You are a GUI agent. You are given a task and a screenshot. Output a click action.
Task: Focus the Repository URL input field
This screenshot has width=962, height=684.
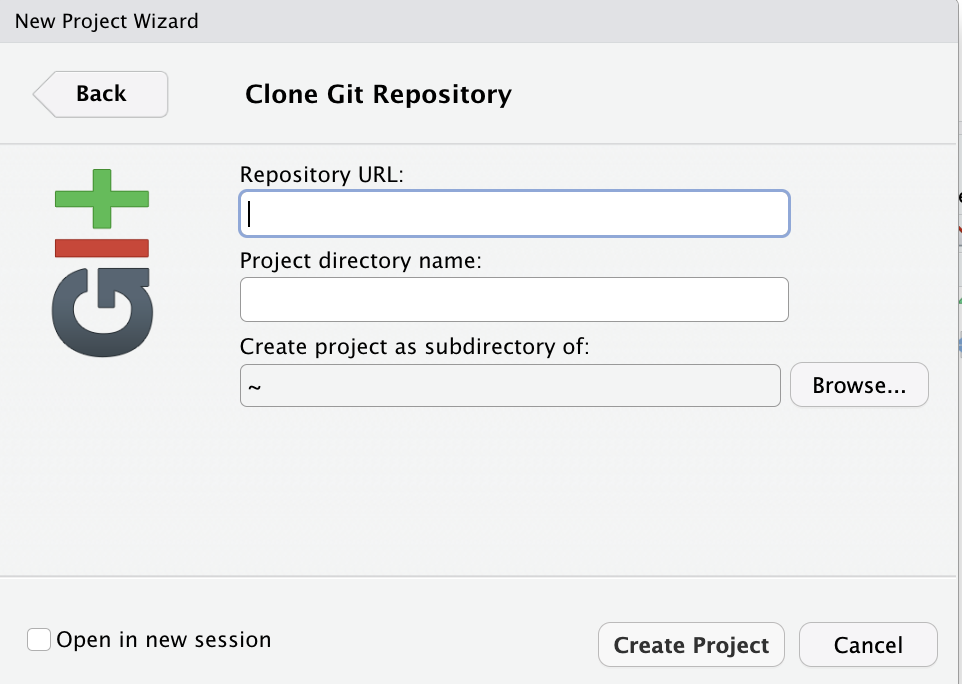[x=514, y=214]
